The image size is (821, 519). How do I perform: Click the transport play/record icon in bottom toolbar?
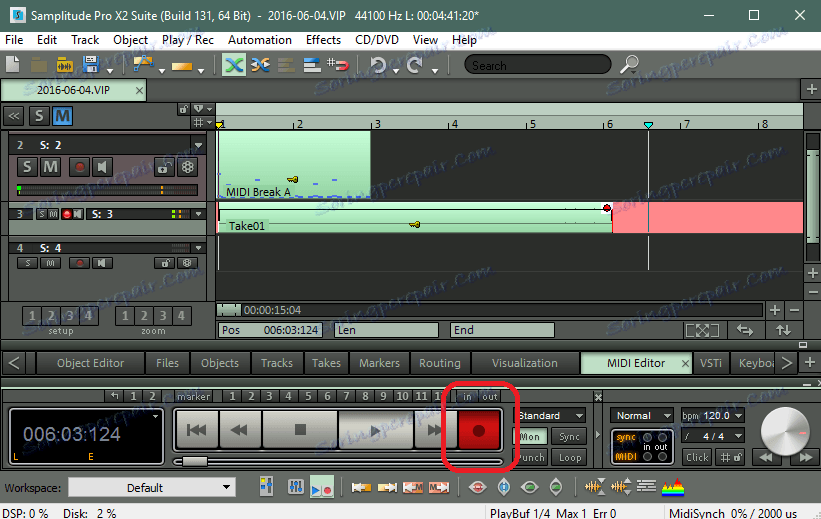[321, 488]
